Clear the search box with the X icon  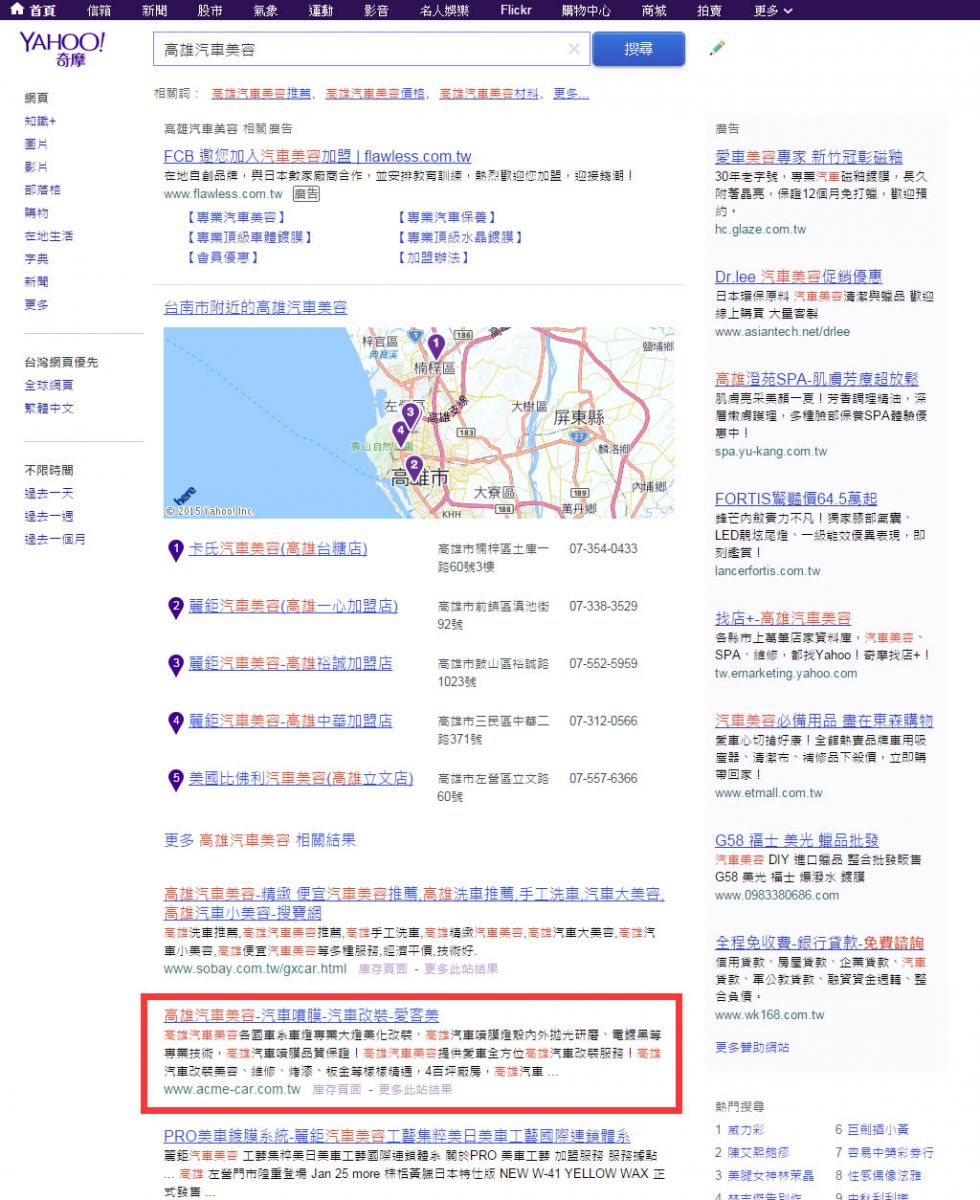click(x=574, y=48)
